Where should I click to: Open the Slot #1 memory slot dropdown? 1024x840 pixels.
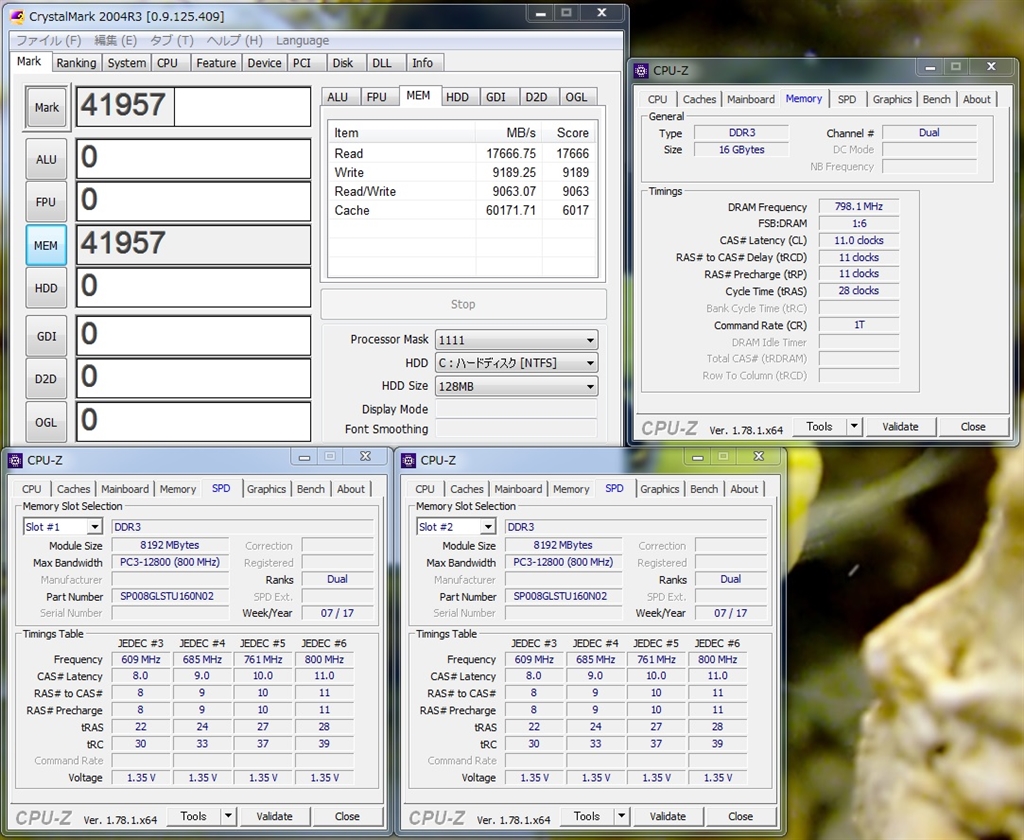[95, 526]
